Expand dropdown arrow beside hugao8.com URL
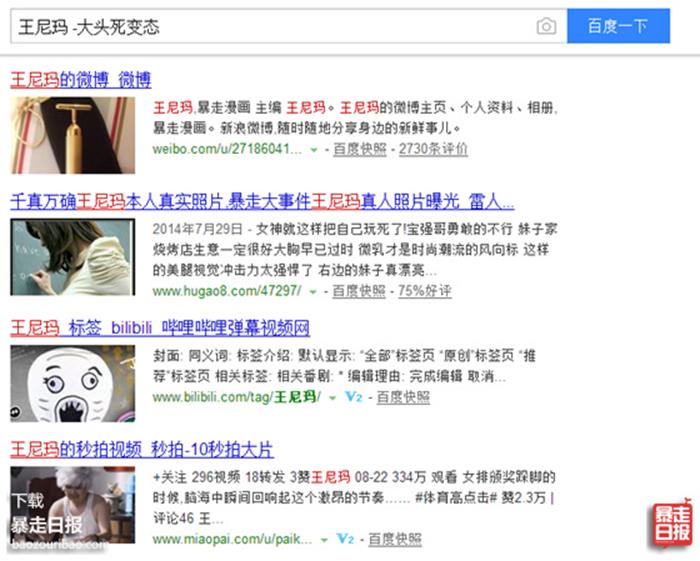 coord(313,292)
